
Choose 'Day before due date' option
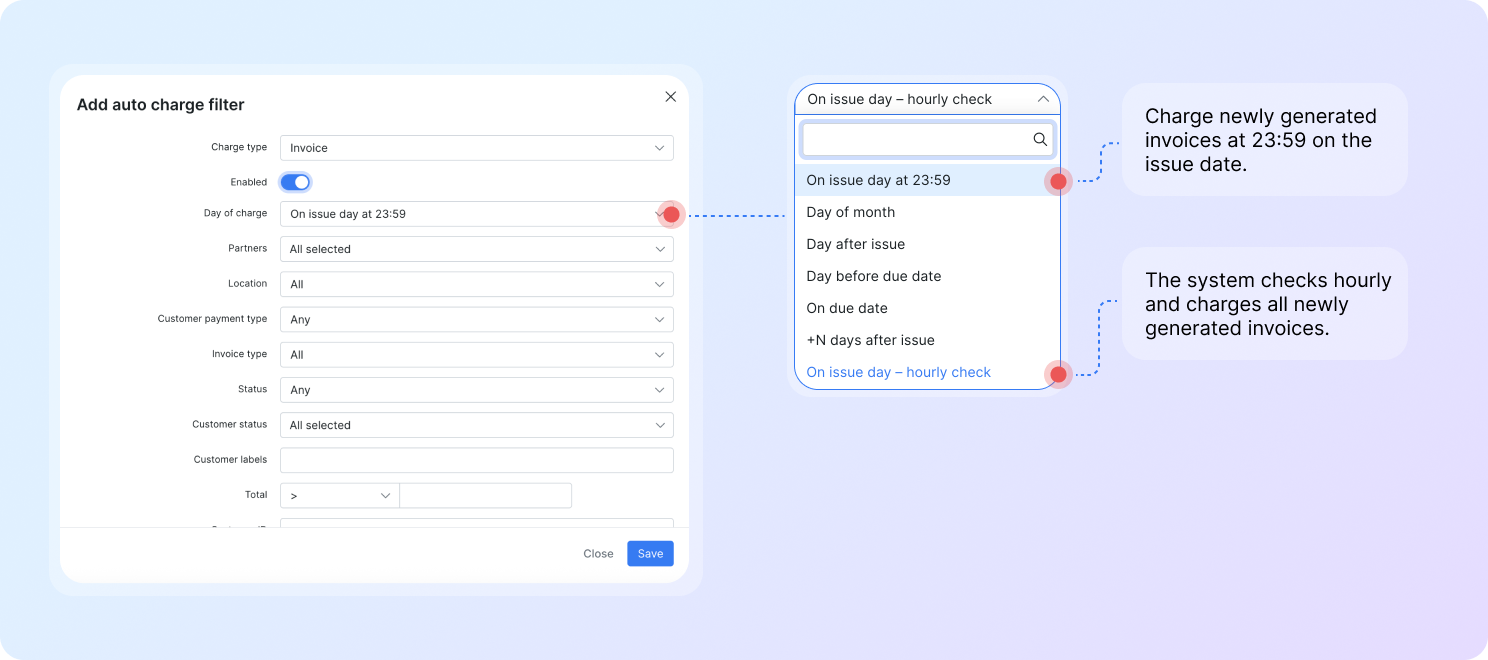[927, 276]
